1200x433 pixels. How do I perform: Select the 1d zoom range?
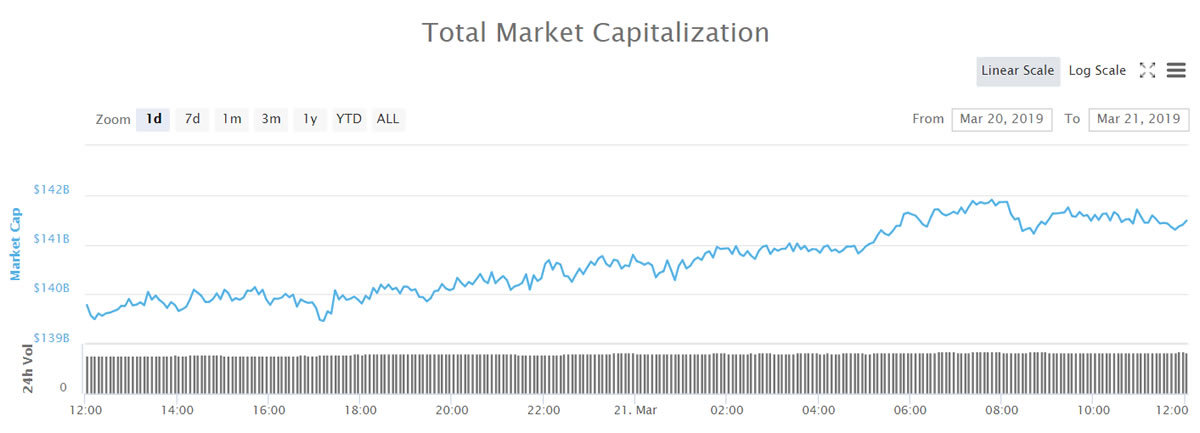pos(154,120)
